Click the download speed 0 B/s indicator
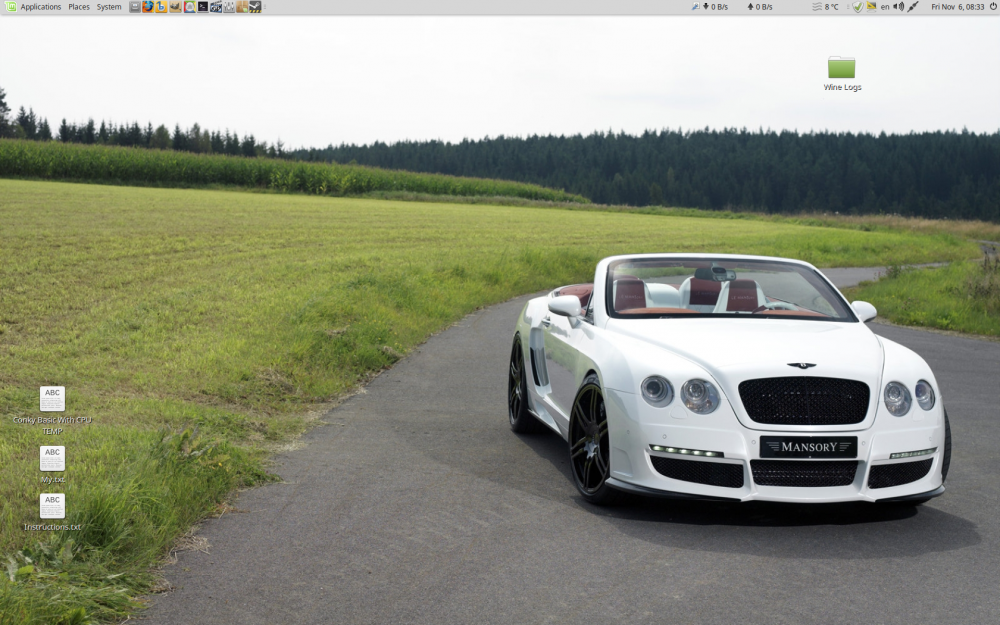The height and width of the screenshot is (625, 1000). click(716, 7)
